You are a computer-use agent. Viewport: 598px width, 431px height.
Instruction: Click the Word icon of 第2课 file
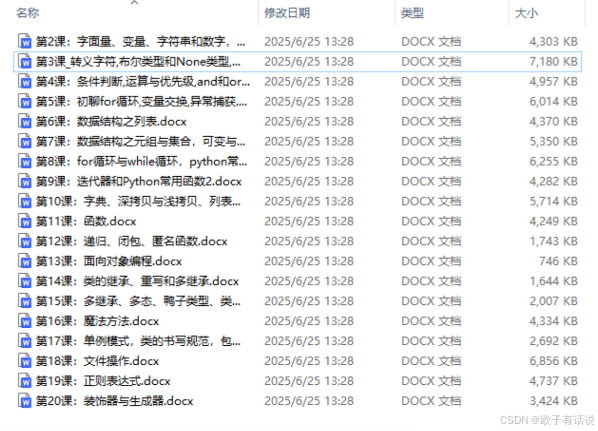tap(24, 42)
